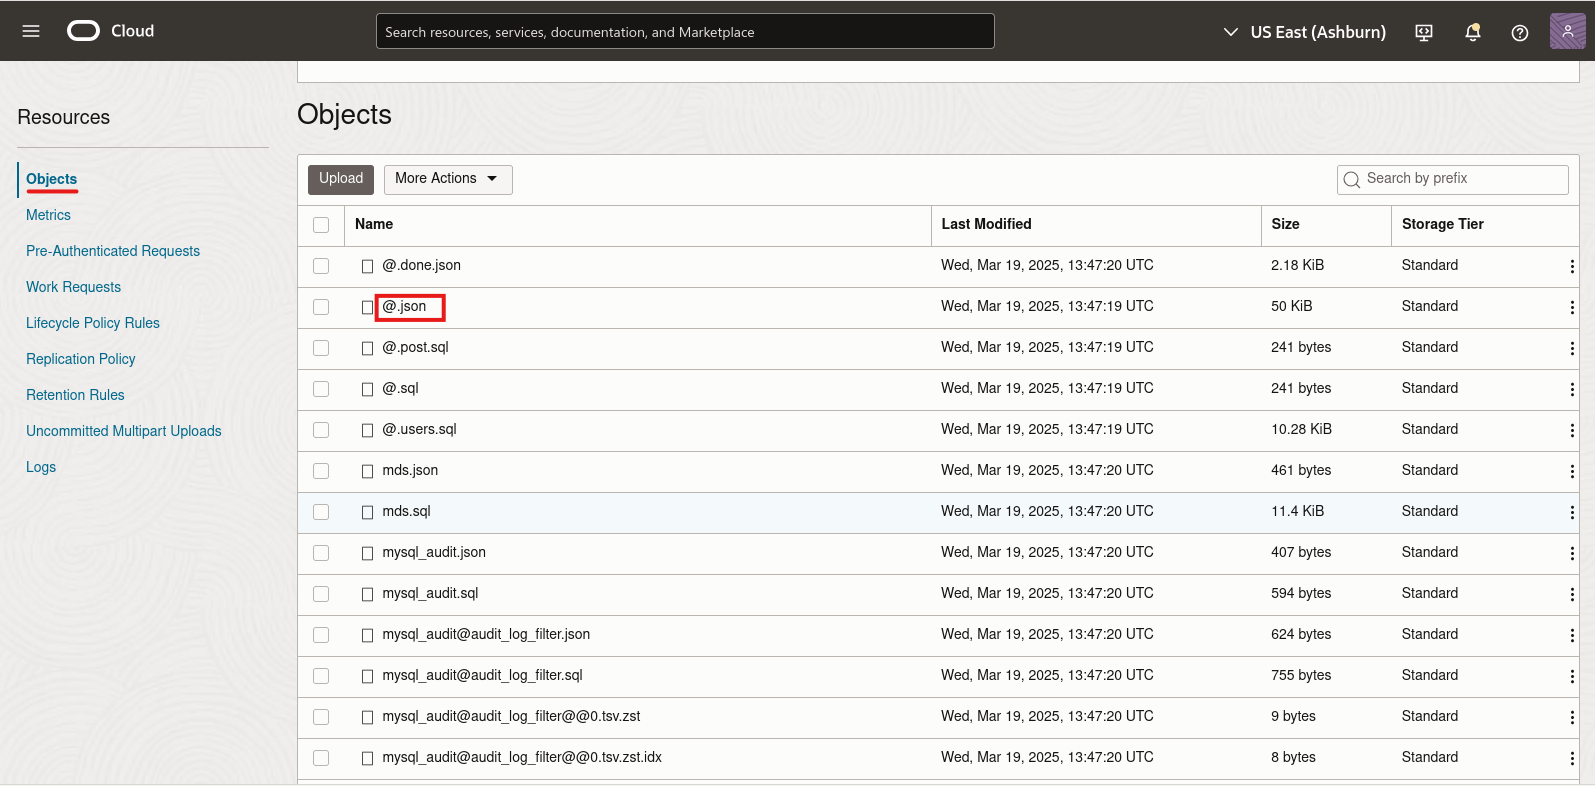Open Replication Policy section
This screenshot has width=1595, height=786.
(x=81, y=359)
